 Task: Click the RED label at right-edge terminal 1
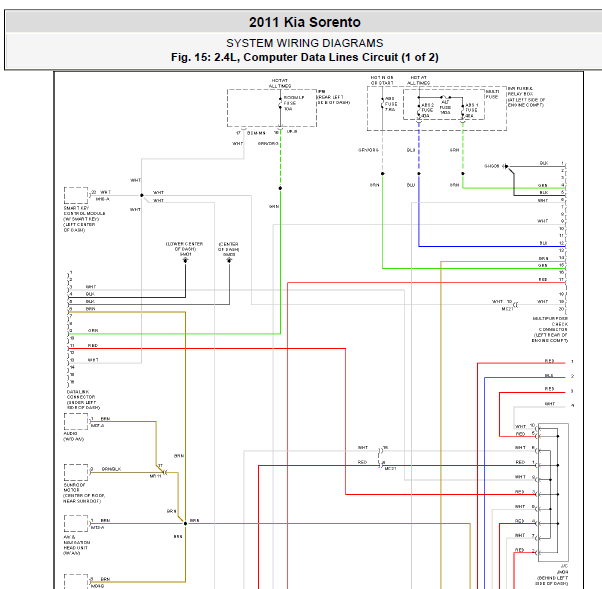(x=550, y=361)
